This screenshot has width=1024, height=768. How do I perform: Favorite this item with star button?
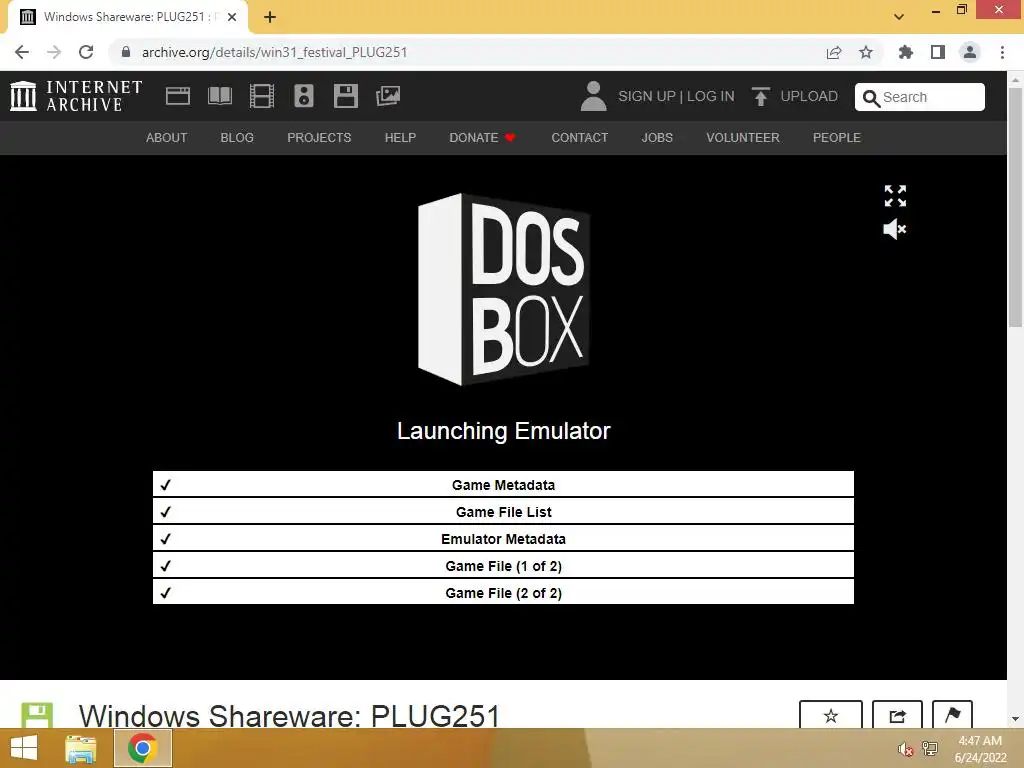click(831, 716)
